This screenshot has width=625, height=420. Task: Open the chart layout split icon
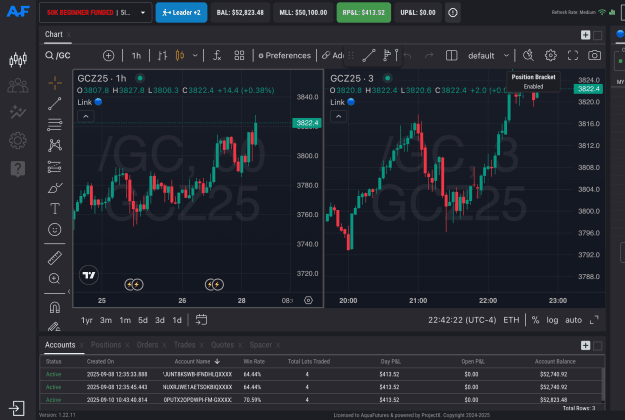click(x=451, y=55)
